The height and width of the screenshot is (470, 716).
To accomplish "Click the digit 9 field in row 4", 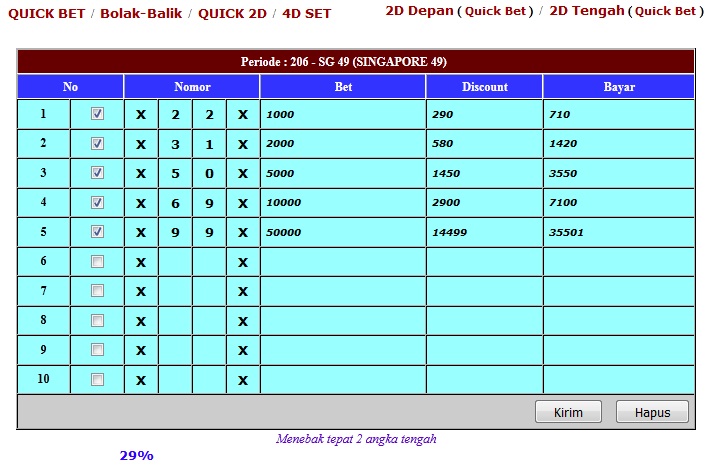I will [209, 203].
